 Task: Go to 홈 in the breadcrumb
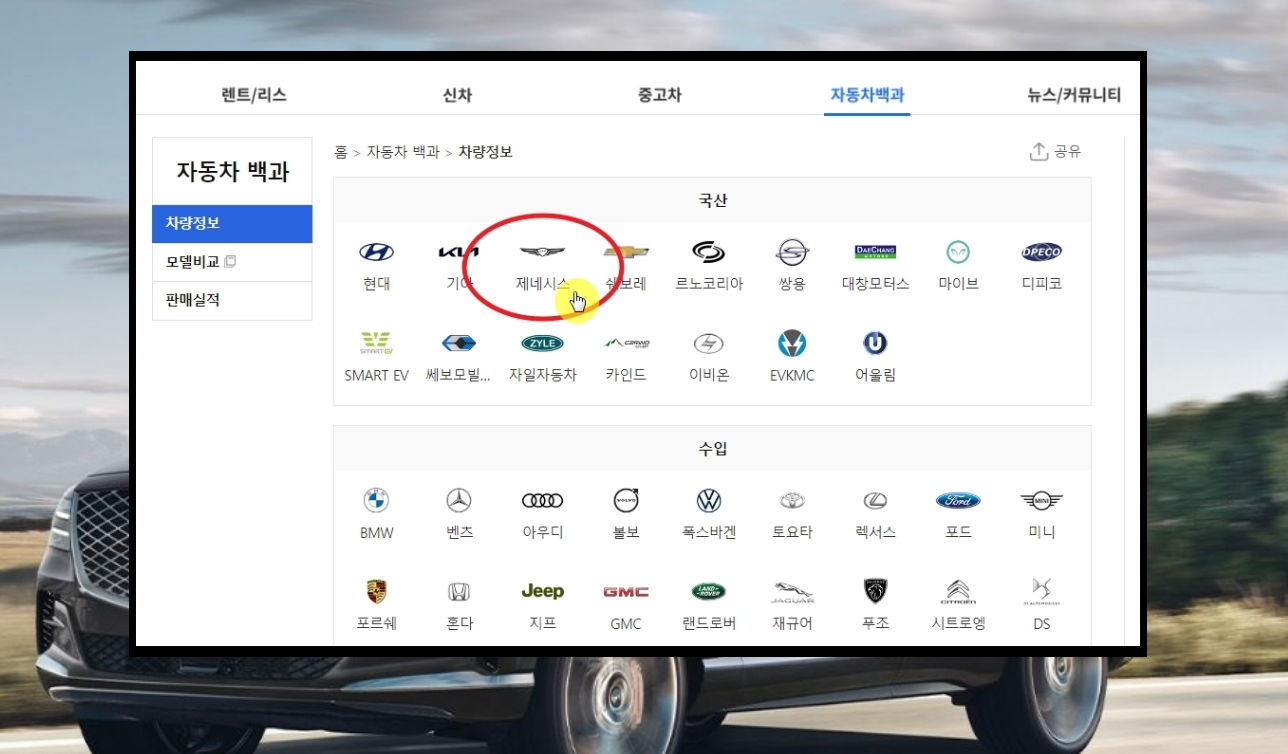pyautogui.click(x=341, y=152)
